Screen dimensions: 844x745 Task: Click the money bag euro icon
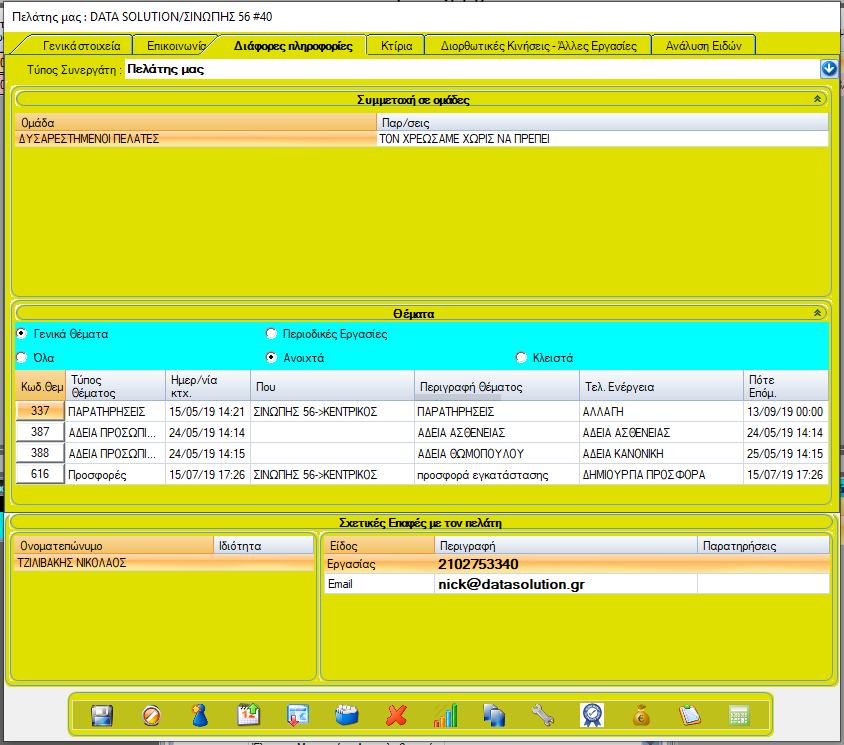(x=642, y=715)
